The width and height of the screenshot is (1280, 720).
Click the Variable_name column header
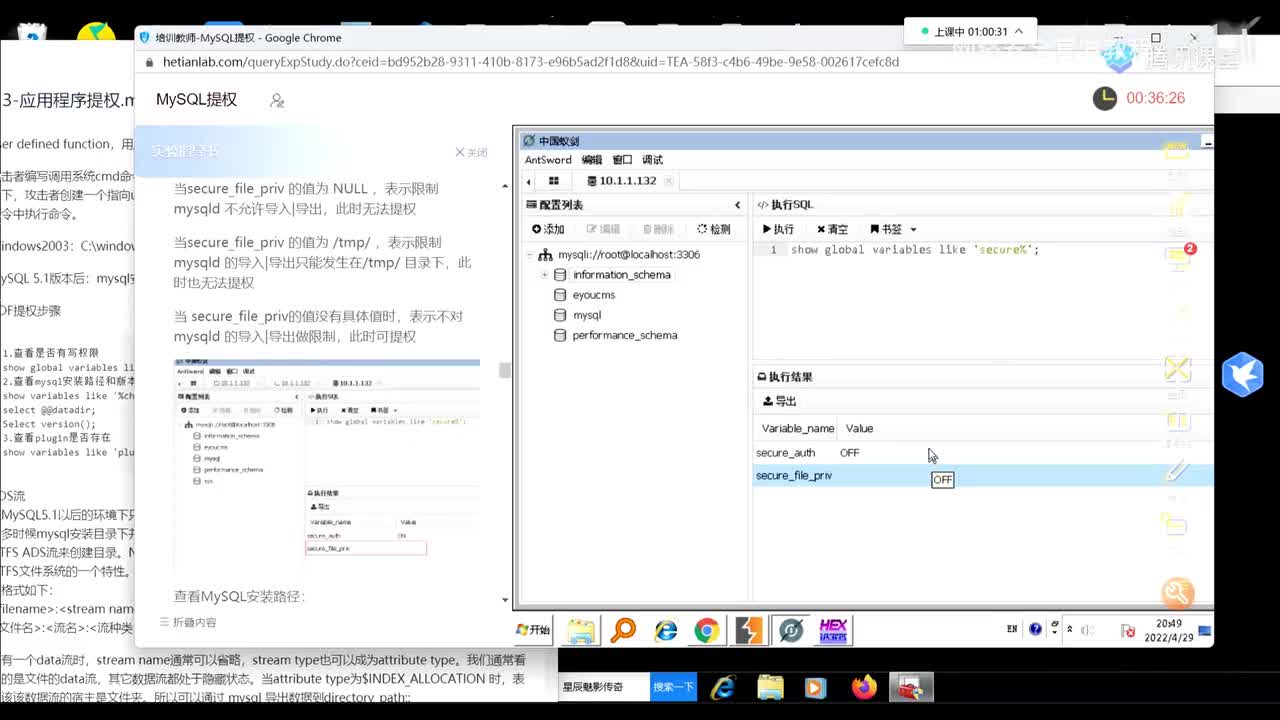797,428
